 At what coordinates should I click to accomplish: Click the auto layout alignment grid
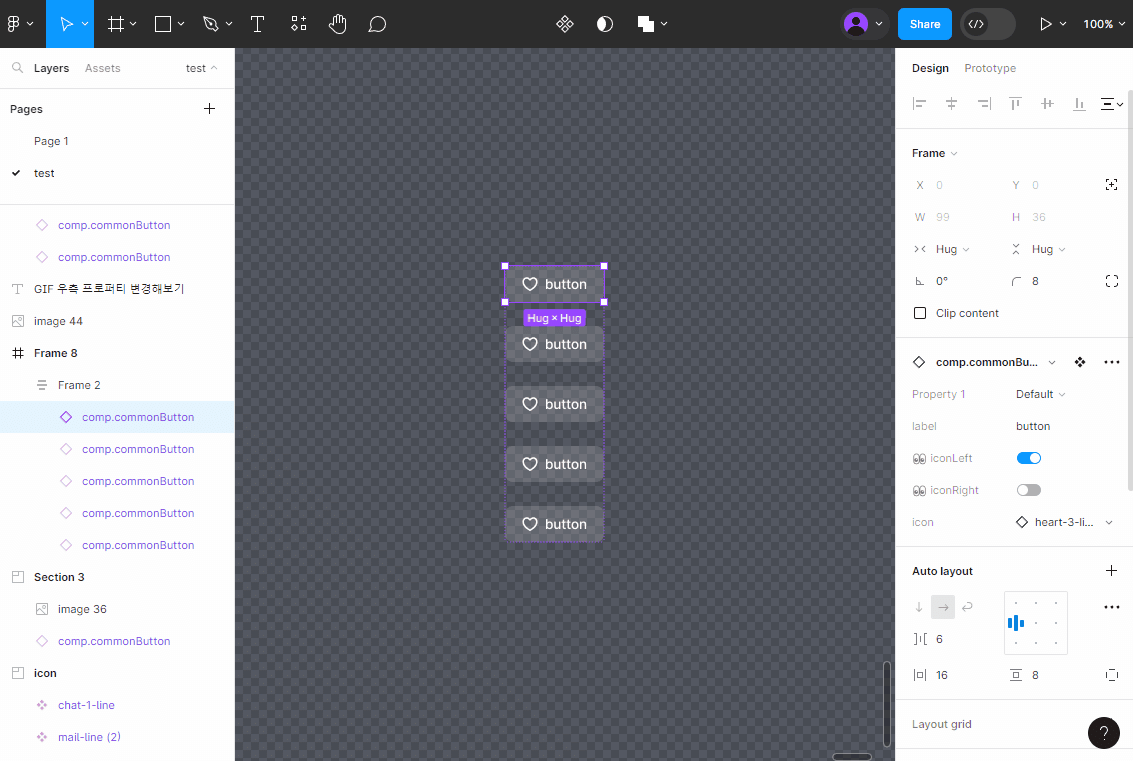click(1035, 623)
